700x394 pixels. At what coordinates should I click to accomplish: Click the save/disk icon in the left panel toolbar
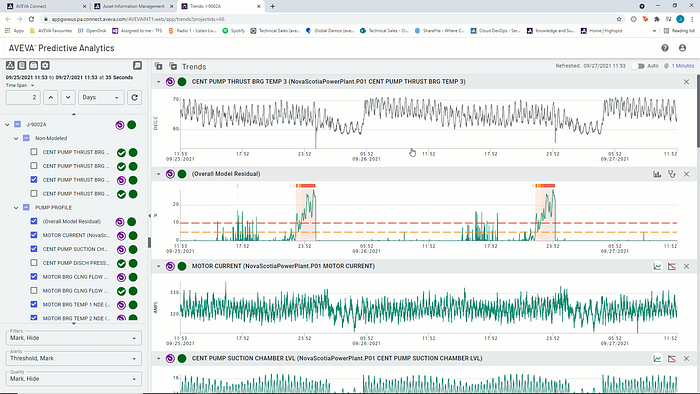(x=33, y=66)
